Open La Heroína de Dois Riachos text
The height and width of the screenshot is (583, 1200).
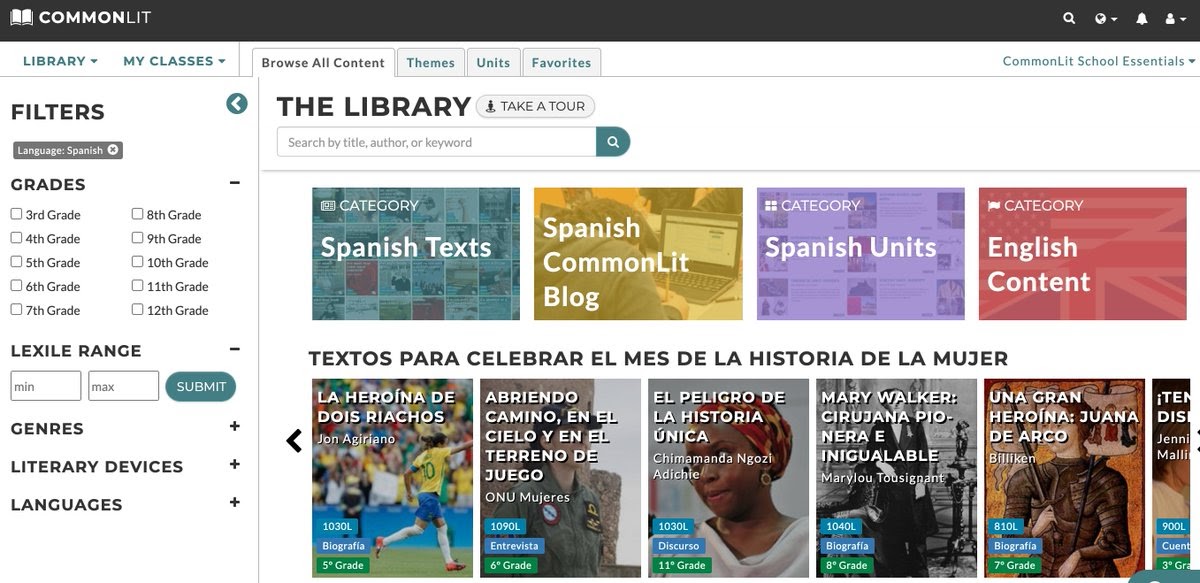(392, 477)
